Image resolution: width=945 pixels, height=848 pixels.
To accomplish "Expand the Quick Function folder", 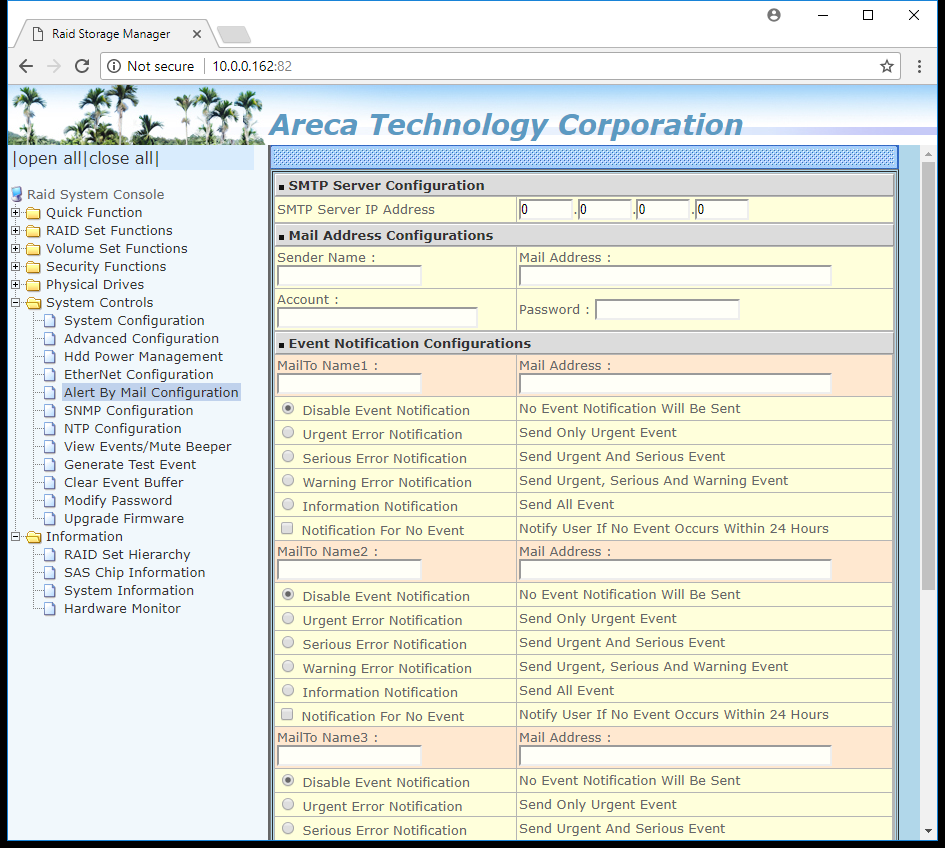I will 16,213.
